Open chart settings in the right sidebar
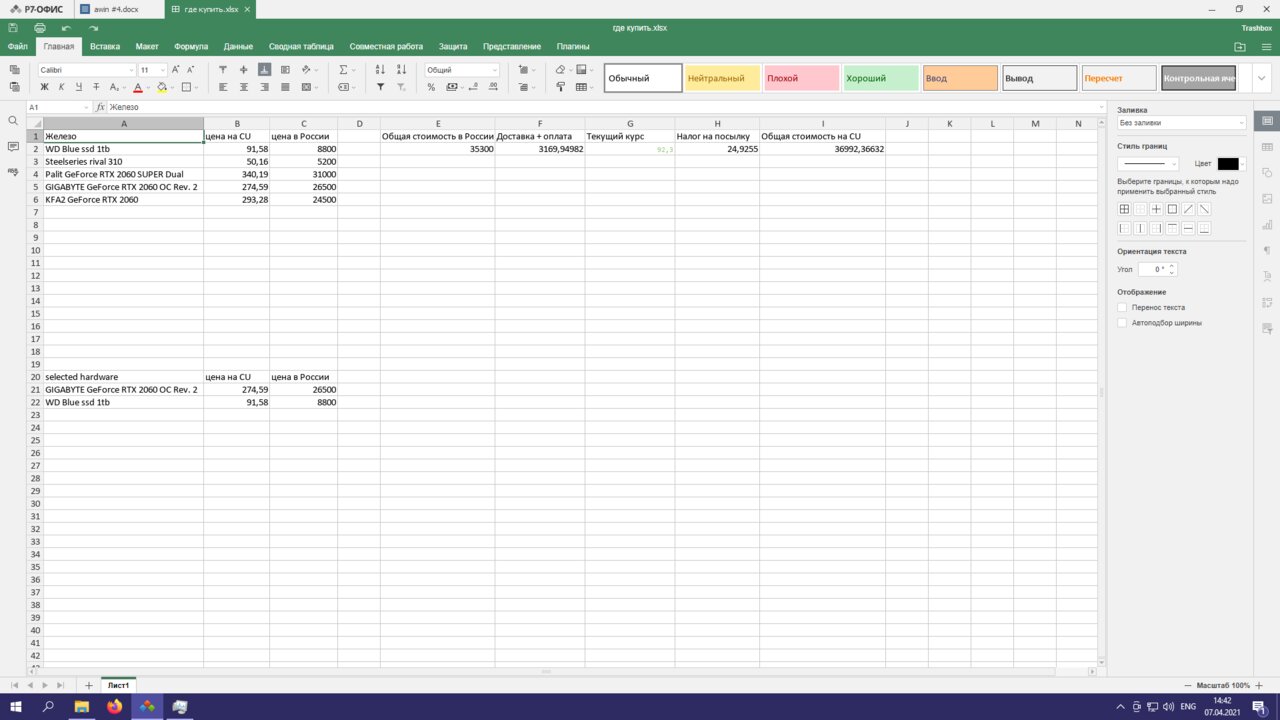The width and height of the screenshot is (1280, 720). (x=1267, y=224)
